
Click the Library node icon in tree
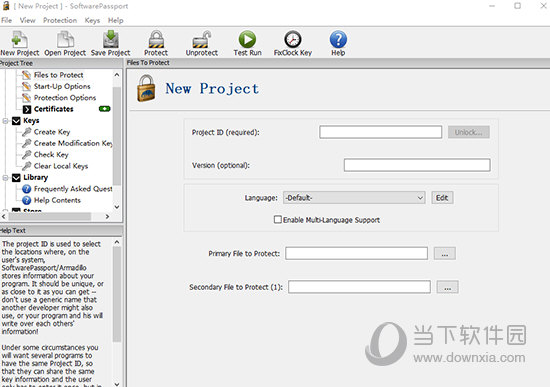(16, 178)
